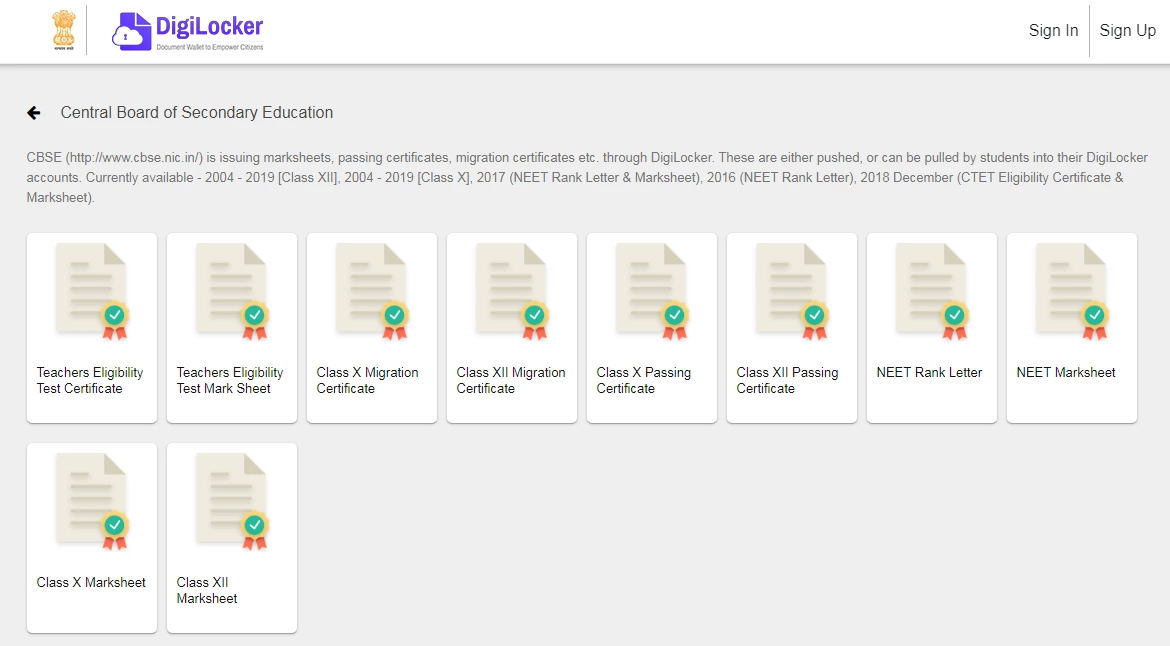The width and height of the screenshot is (1170, 646).
Task: Click the 'Class X Passing Certificate' label
Action: [x=643, y=380]
